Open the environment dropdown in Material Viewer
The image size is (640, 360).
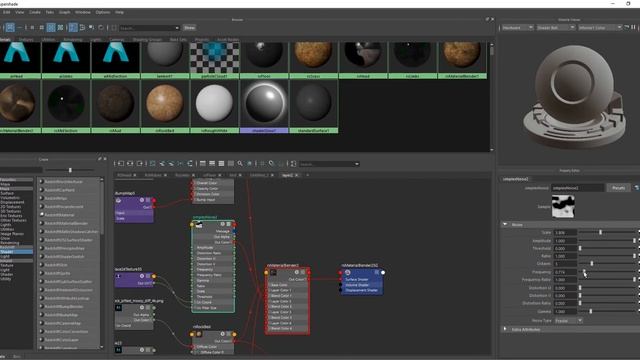point(600,27)
